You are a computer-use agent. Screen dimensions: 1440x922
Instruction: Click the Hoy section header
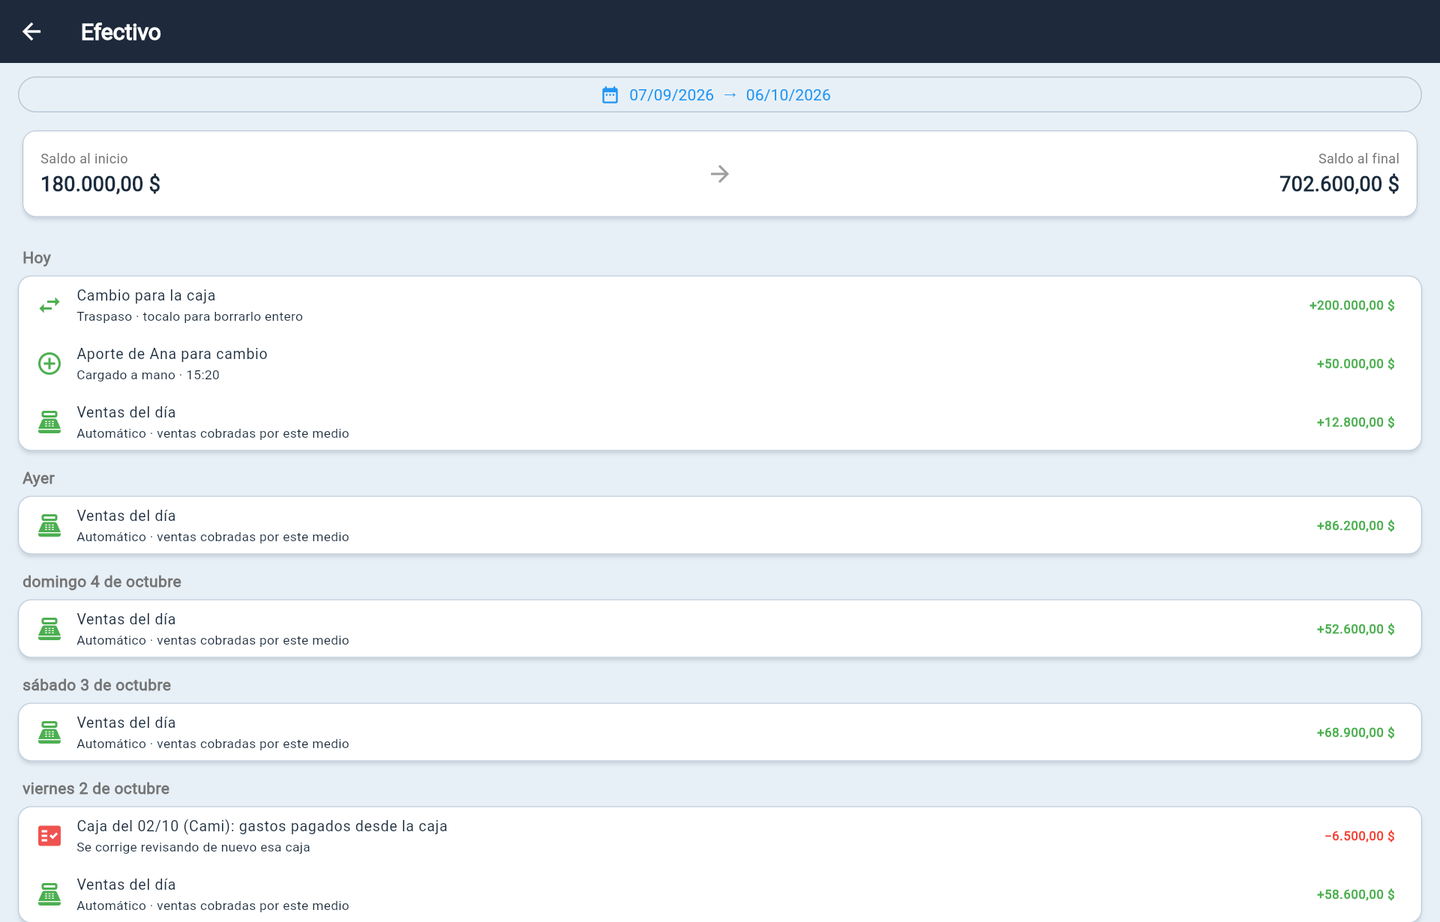[x=37, y=258]
